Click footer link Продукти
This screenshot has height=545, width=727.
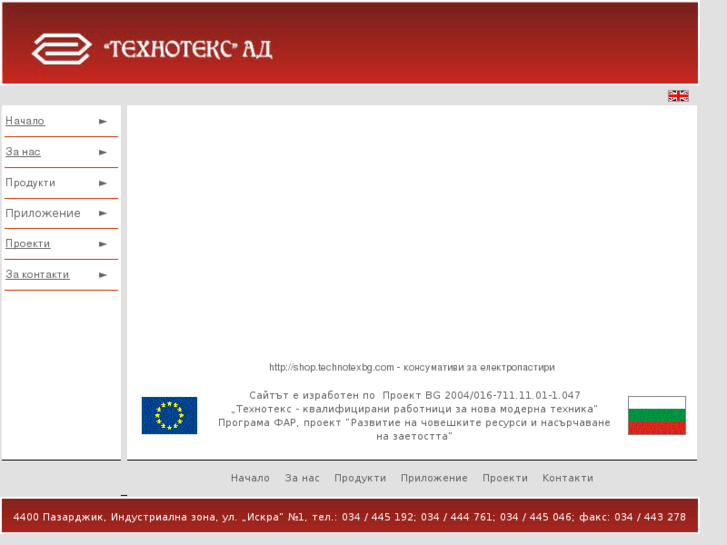pos(360,478)
